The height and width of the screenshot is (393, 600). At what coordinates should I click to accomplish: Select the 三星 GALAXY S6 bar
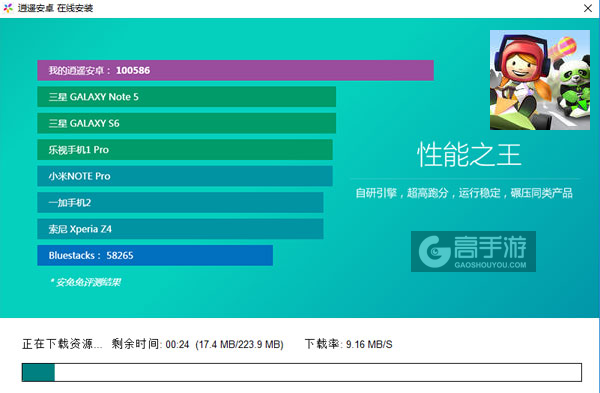tap(187, 123)
